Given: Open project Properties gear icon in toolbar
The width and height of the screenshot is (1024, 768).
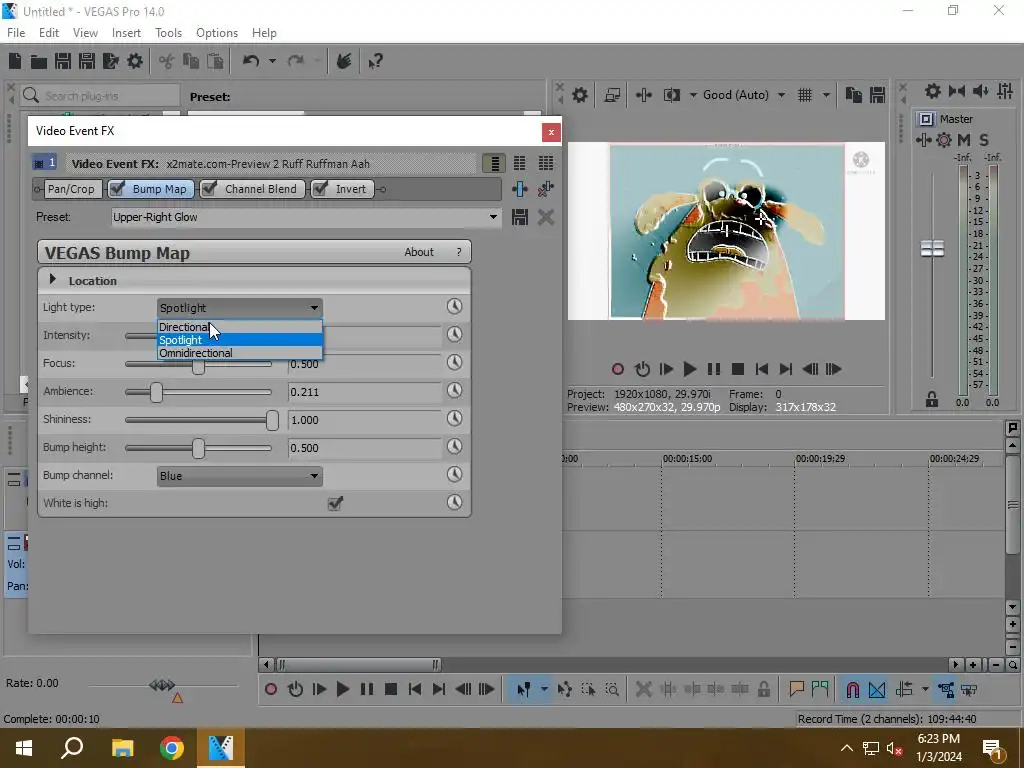Looking at the screenshot, I should coord(135,61).
